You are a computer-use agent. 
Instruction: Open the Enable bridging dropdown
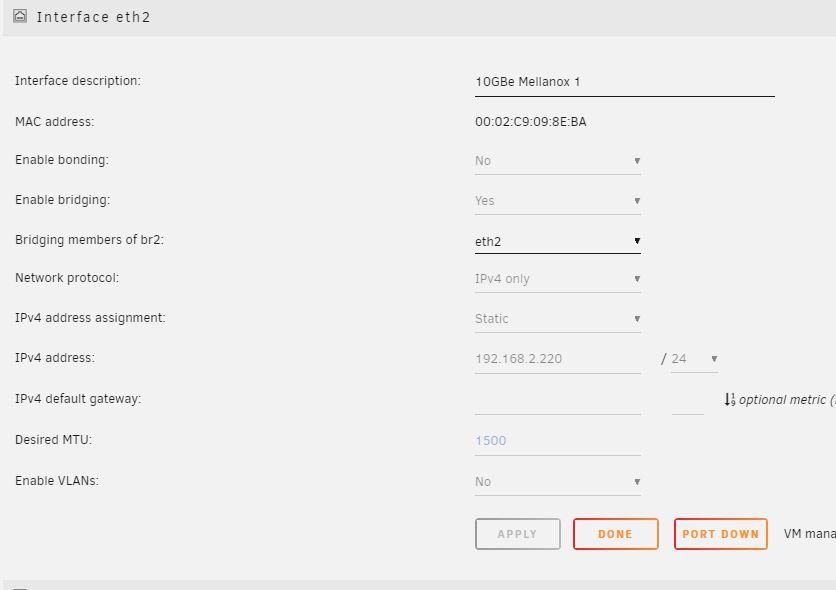[x=557, y=201]
